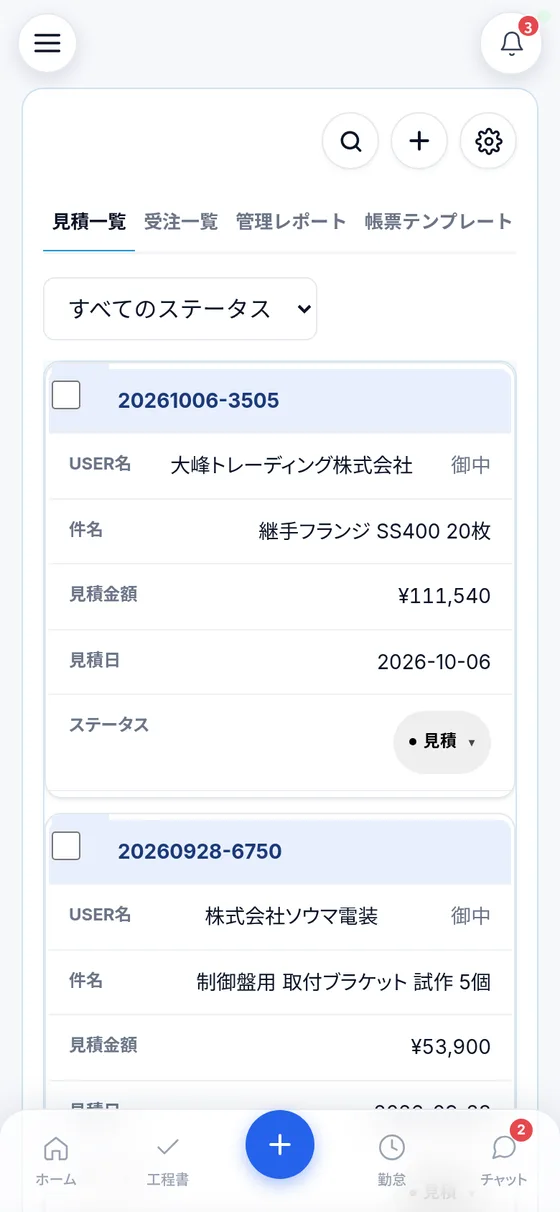Open settings gear icon
This screenshot has height=1212, width=560.
coord(488,141)
